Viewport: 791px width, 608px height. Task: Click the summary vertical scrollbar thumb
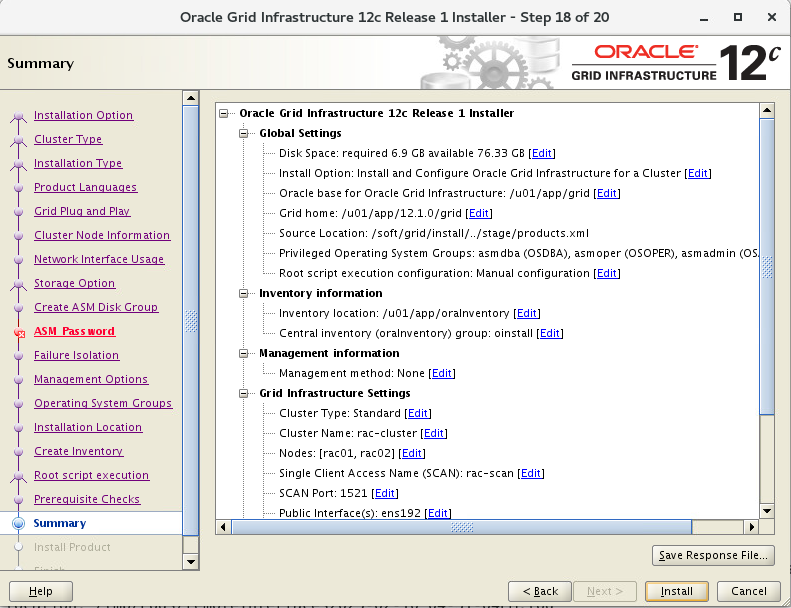click(767, 266)
